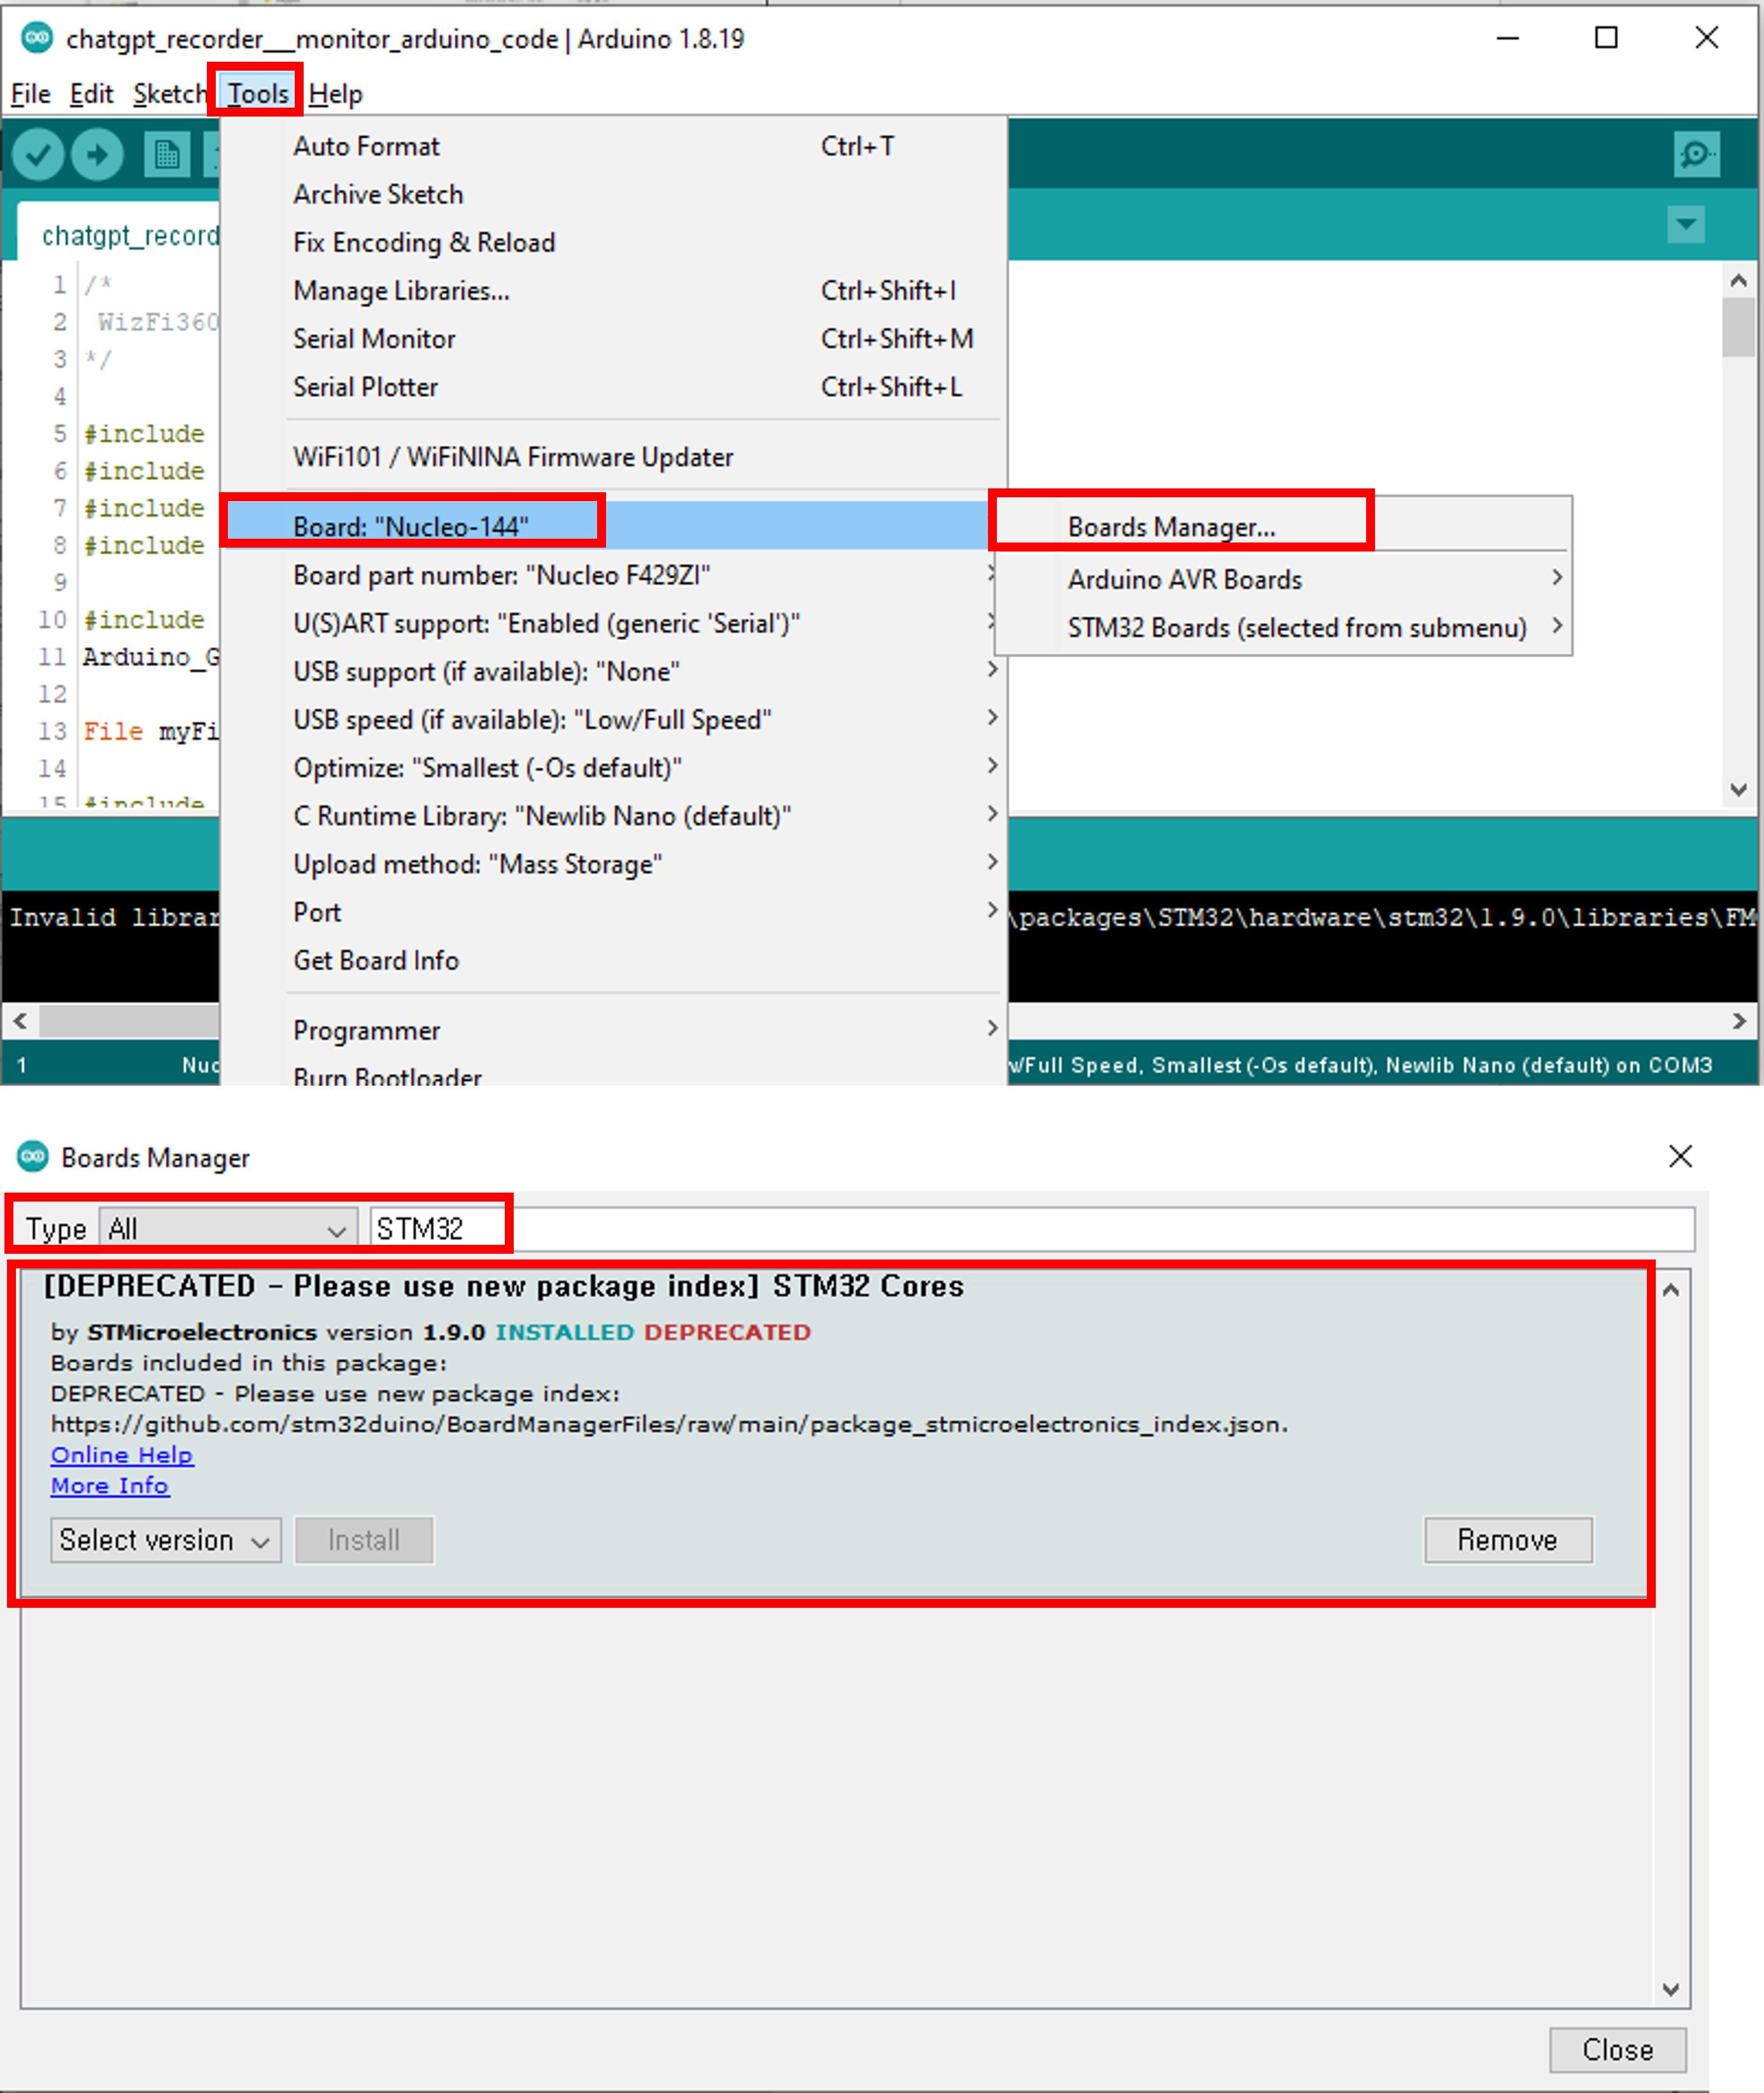Expand Board "Nucleo-144" submenu
Image resolution: width=1764 pixels, height=2093 pixels.
click(613, 525)
